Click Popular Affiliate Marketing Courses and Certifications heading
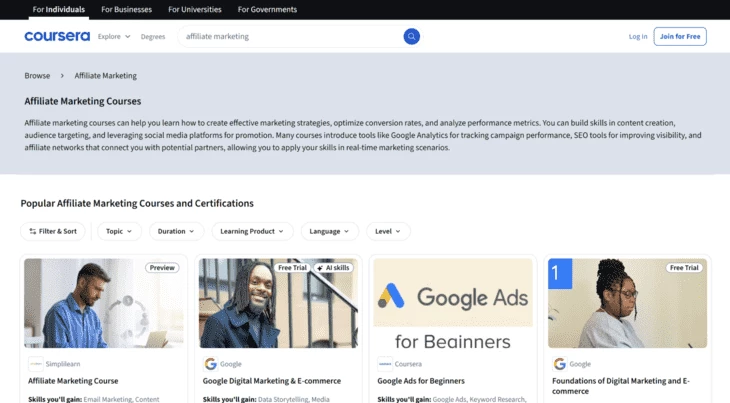Viewport: 730px width, 403px height. tap(137, 203)
